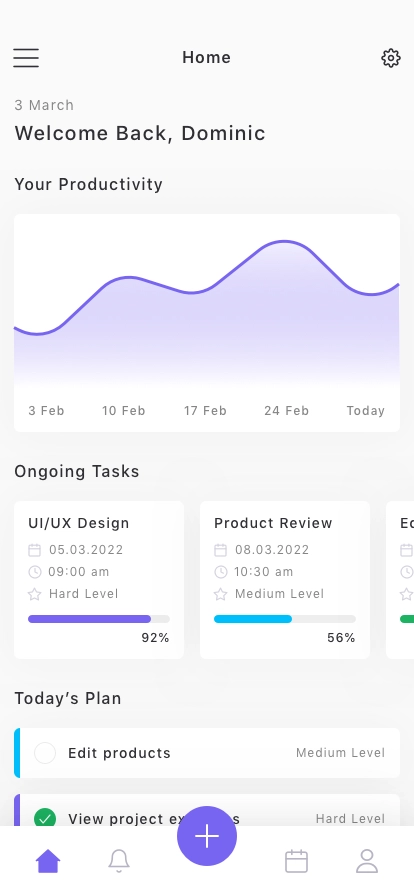Click the Medium Level star icon in Product Review

click(x=220, y=594)
